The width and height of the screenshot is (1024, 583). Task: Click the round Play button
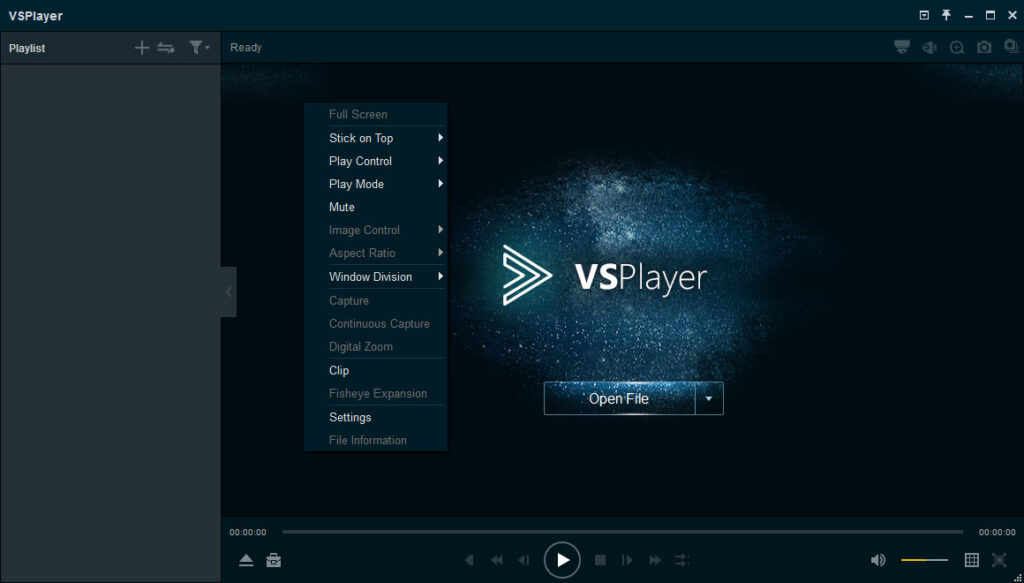click(562, 559)
